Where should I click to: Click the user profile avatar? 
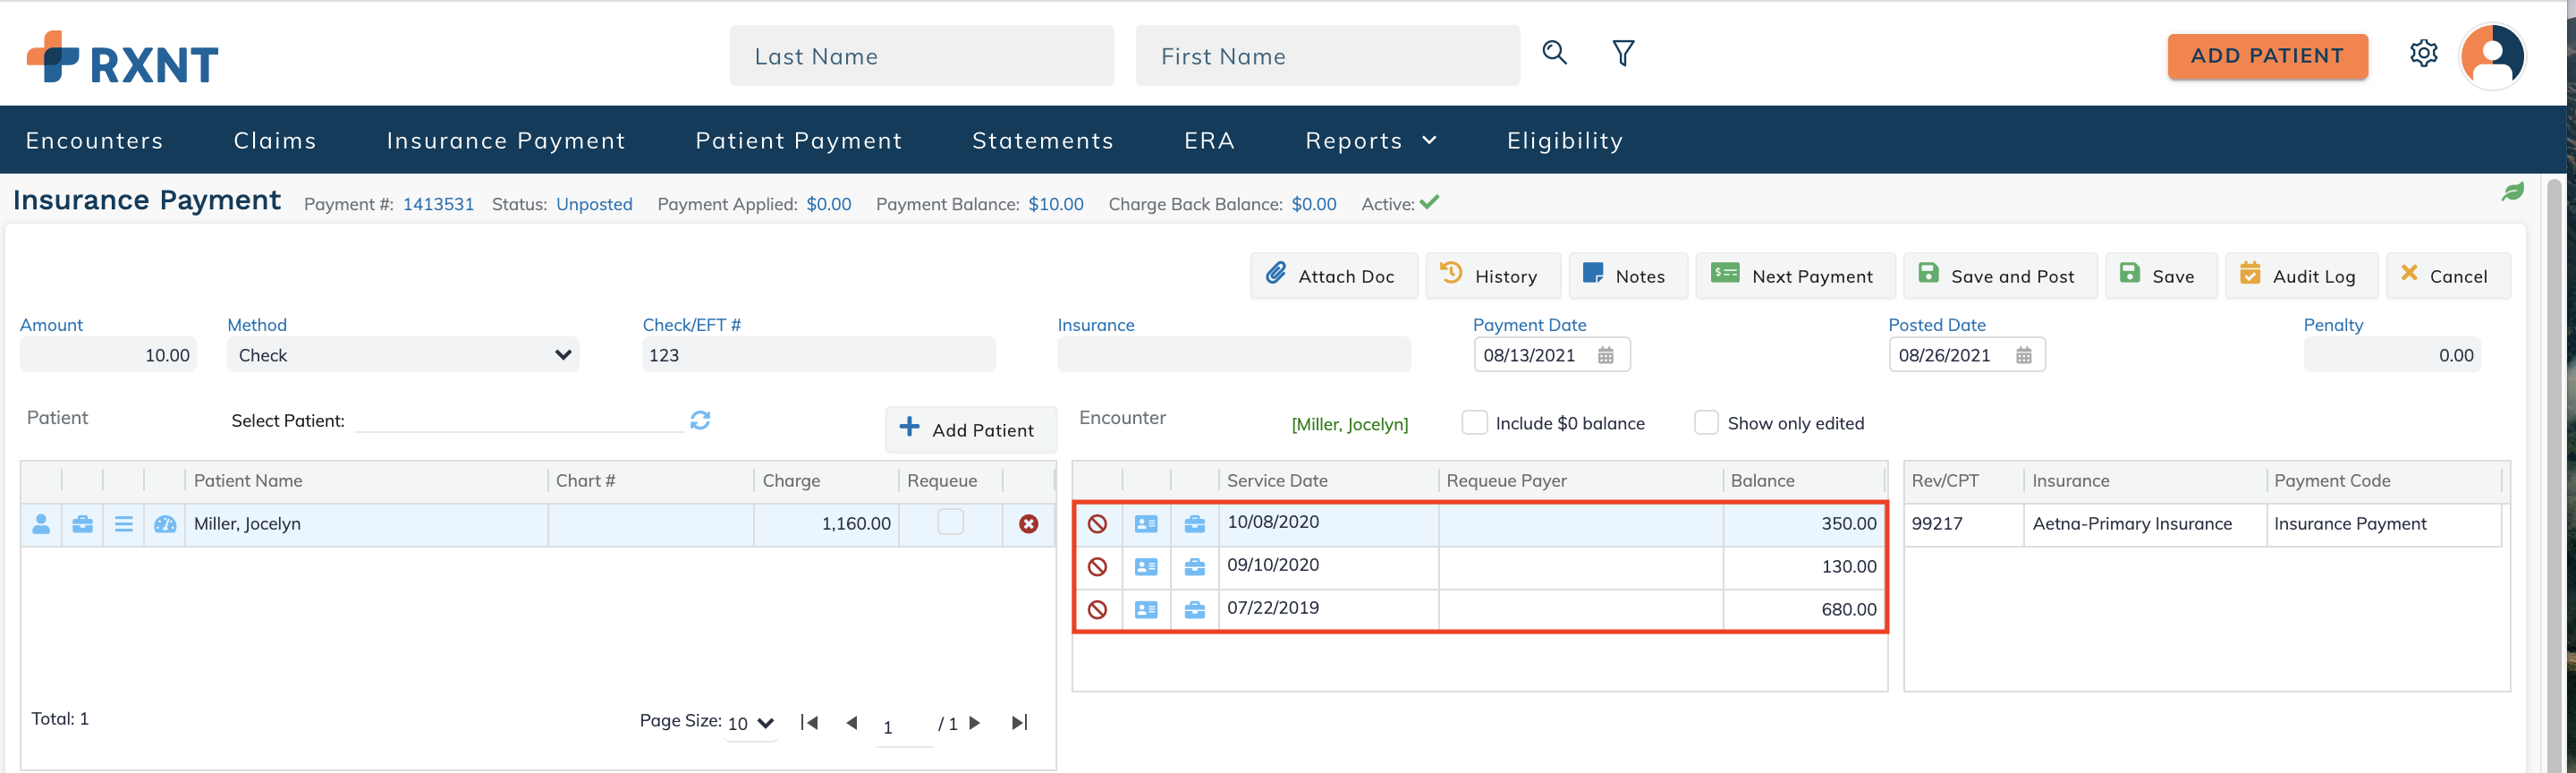point(2492,56)
